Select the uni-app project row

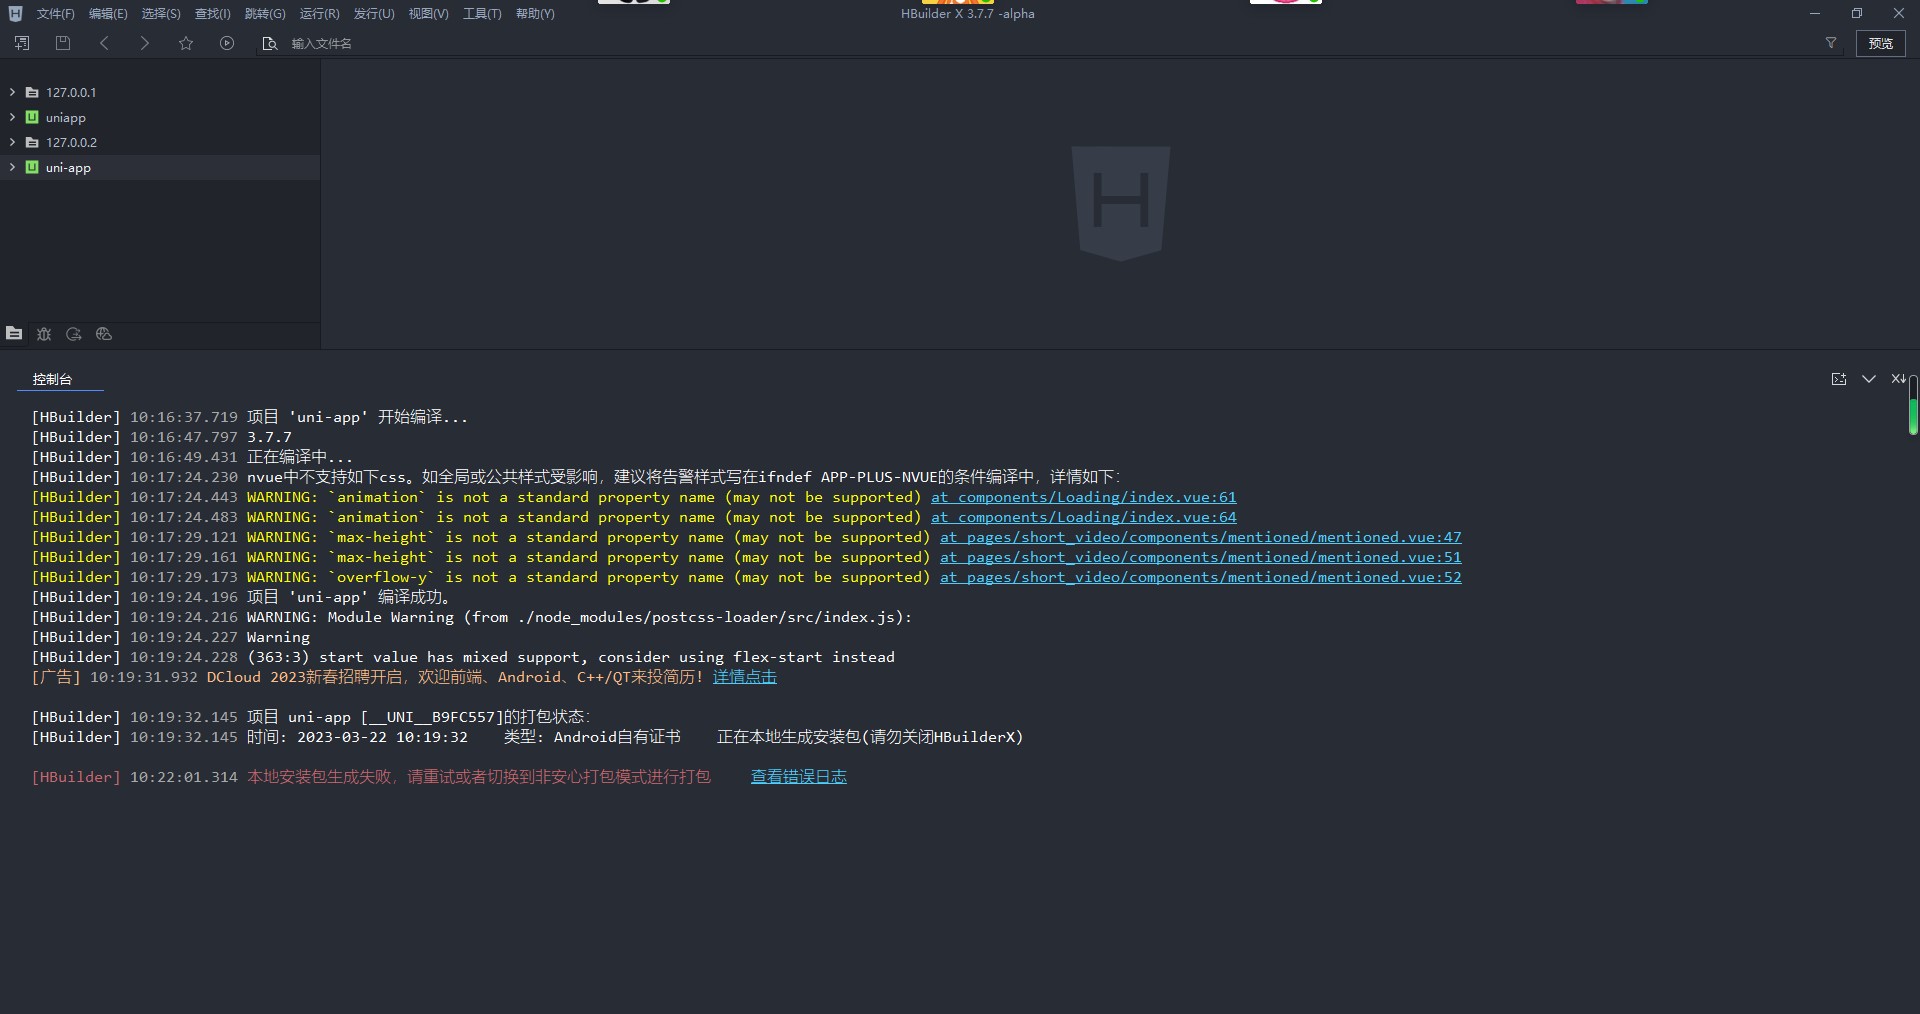tap(160, 167)
